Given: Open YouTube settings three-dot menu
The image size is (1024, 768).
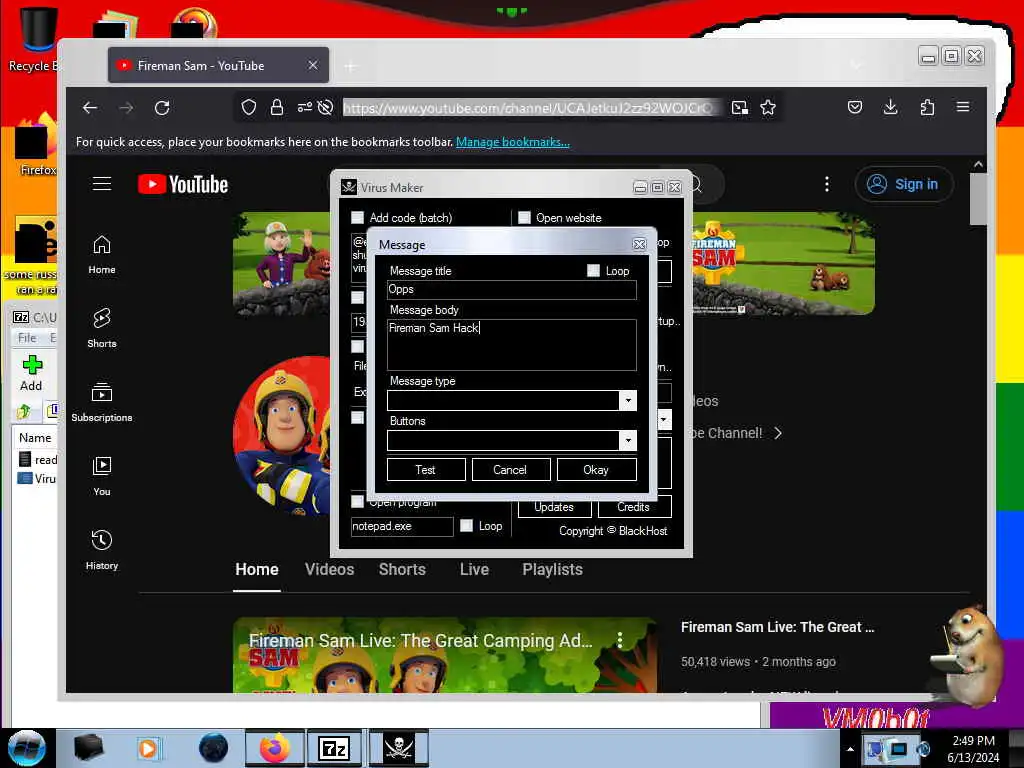Looking at the screenshot, I should (827, 184).
